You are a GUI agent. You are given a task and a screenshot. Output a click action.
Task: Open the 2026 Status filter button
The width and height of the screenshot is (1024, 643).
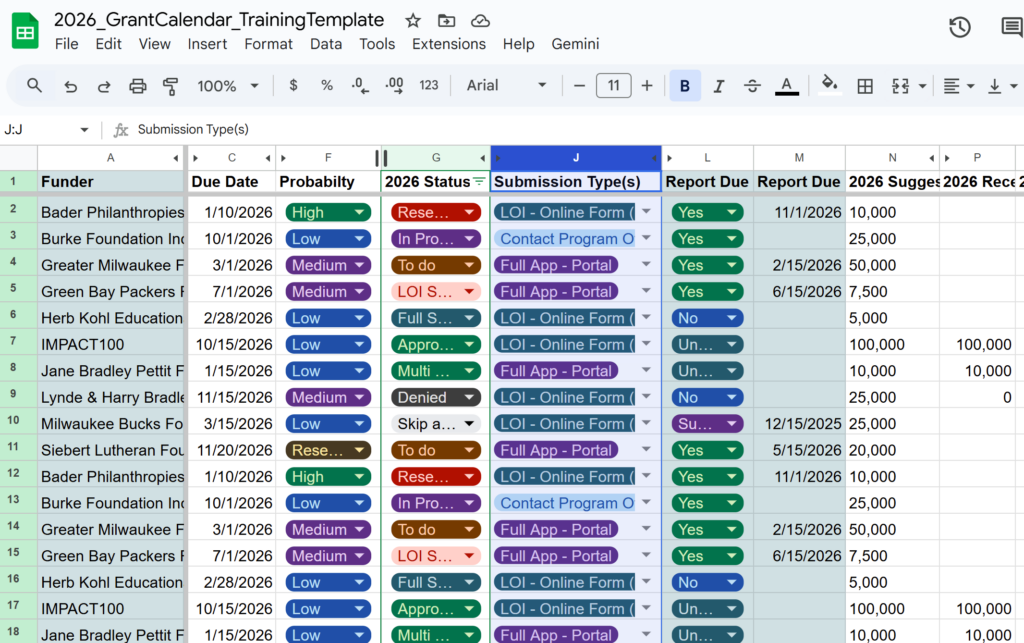pyautogui.click(x=478, y=182)
